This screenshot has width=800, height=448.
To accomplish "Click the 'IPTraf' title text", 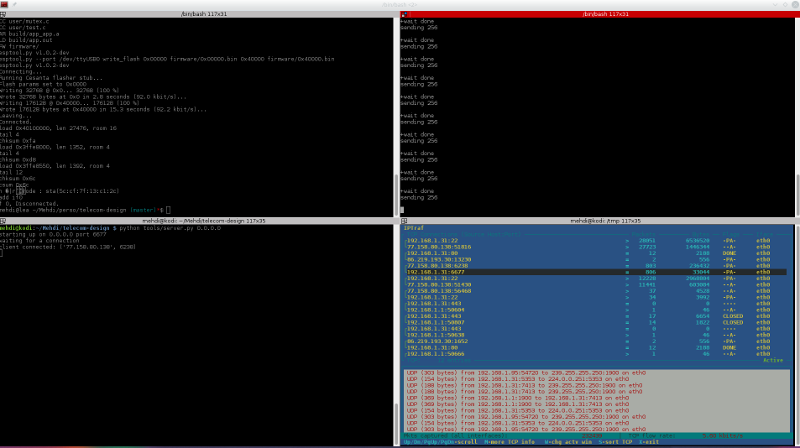I will (414, 228).
